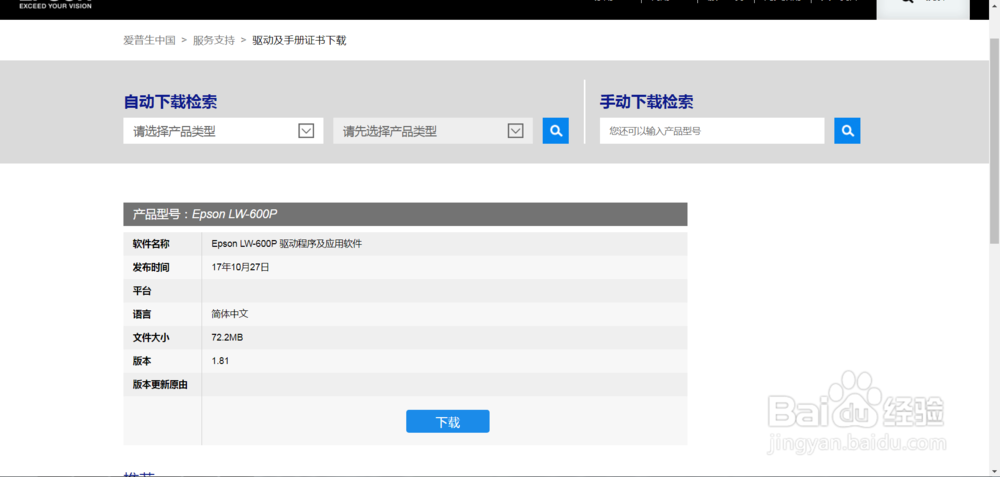This screenshot has width=1000, height=477.
Task: Click the 语言 row label
Action: coord(142,314)
